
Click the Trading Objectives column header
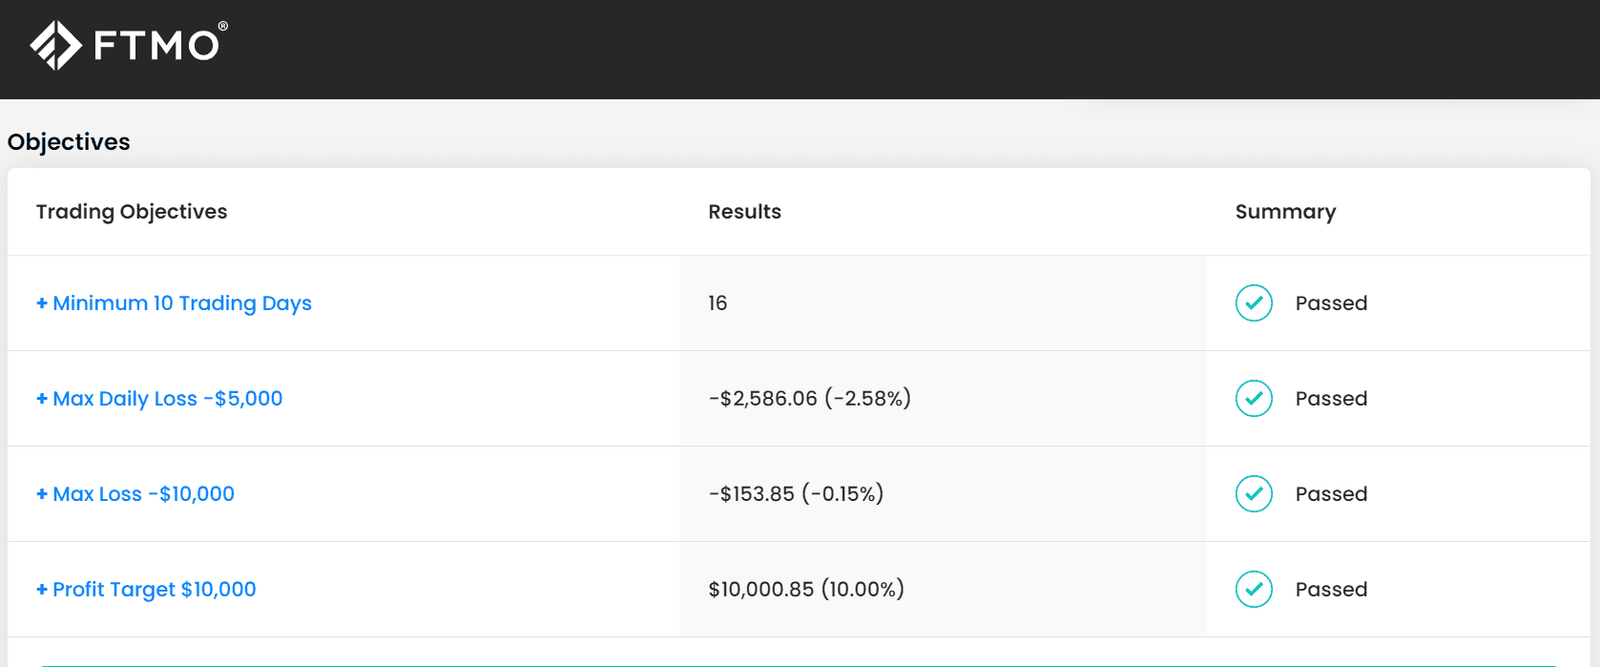pyautogui.click(x=132, y=212)
